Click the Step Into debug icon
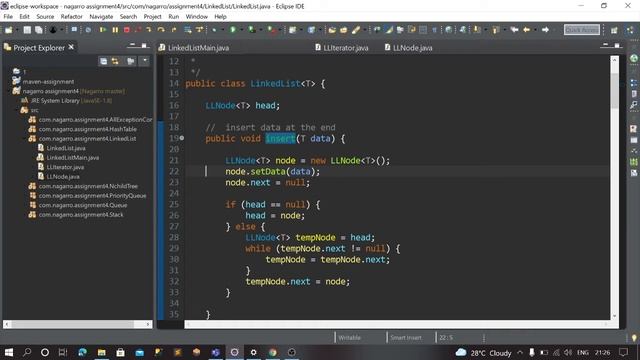The image size is (640, 360). [149, 30]
